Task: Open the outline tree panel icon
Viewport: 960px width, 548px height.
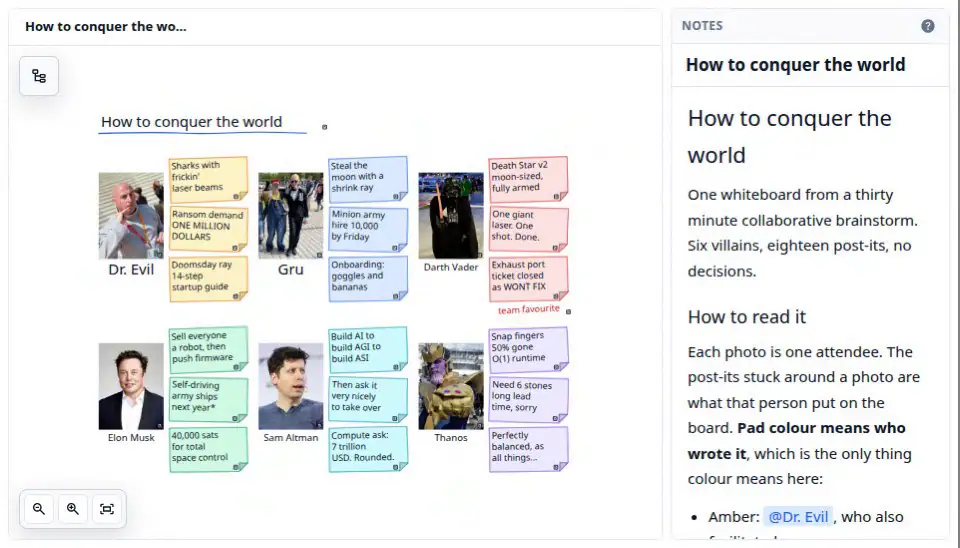Action: click(x=39, y=76)
